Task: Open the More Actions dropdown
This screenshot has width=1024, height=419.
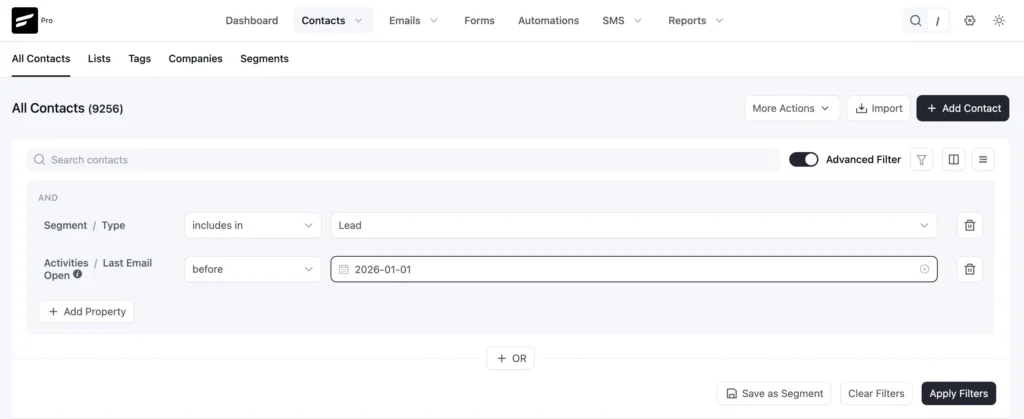Action: pyautogui.click(x=792, y=108)
